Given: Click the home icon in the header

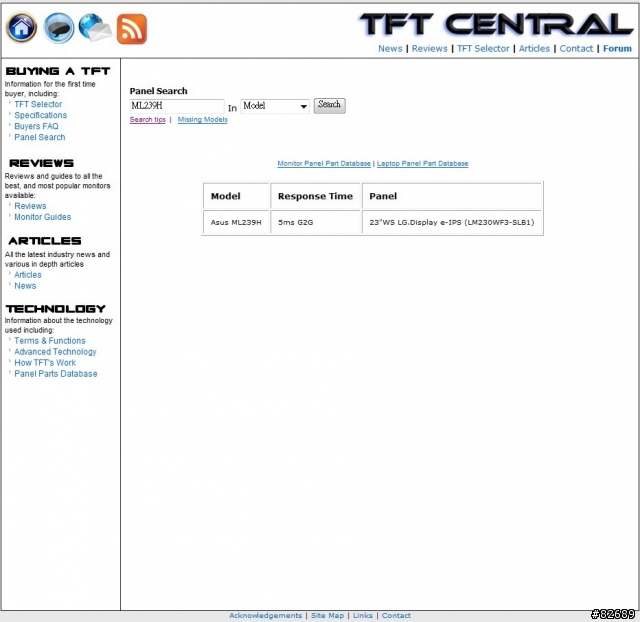Looking at the screenshot, I should click(x=21, y=27).
